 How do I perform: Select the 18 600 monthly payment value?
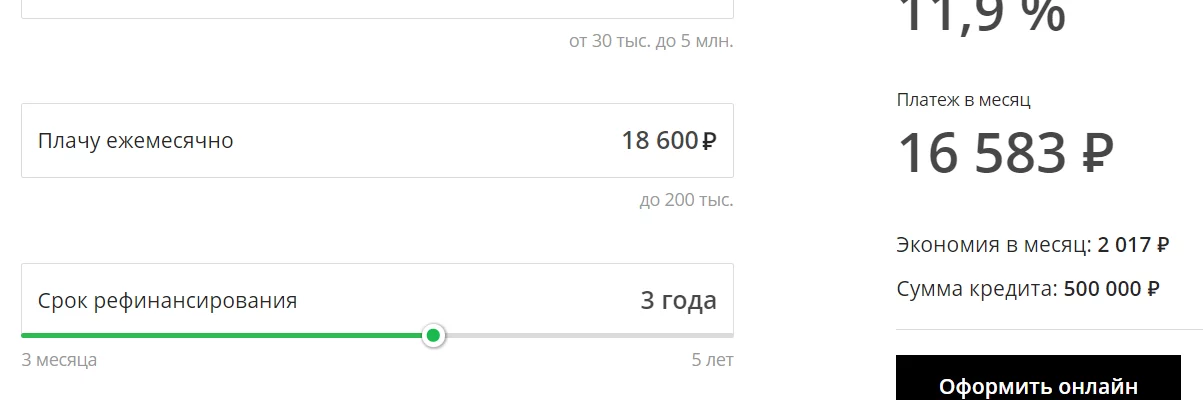659,141
